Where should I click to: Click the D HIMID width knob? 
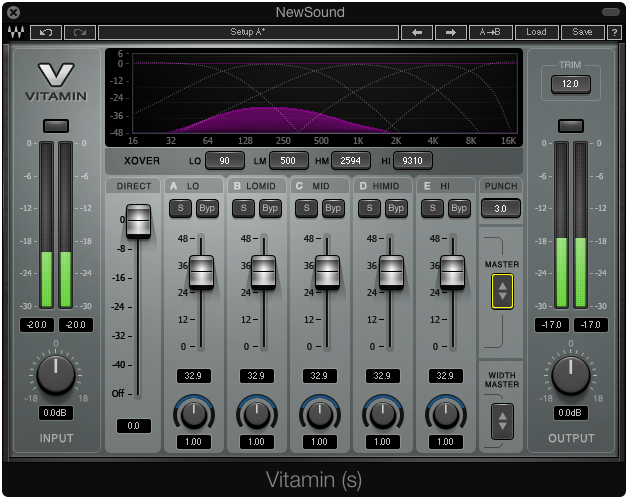click(x=382, y=414)
